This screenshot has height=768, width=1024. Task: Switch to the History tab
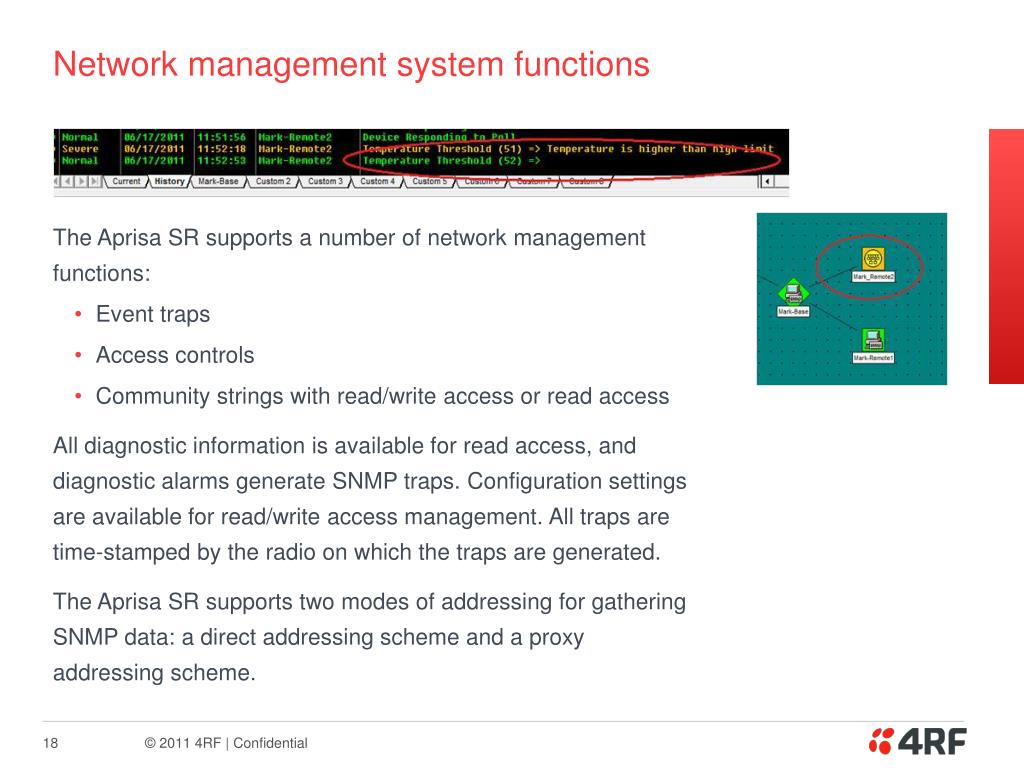click(x=169, y=182)
